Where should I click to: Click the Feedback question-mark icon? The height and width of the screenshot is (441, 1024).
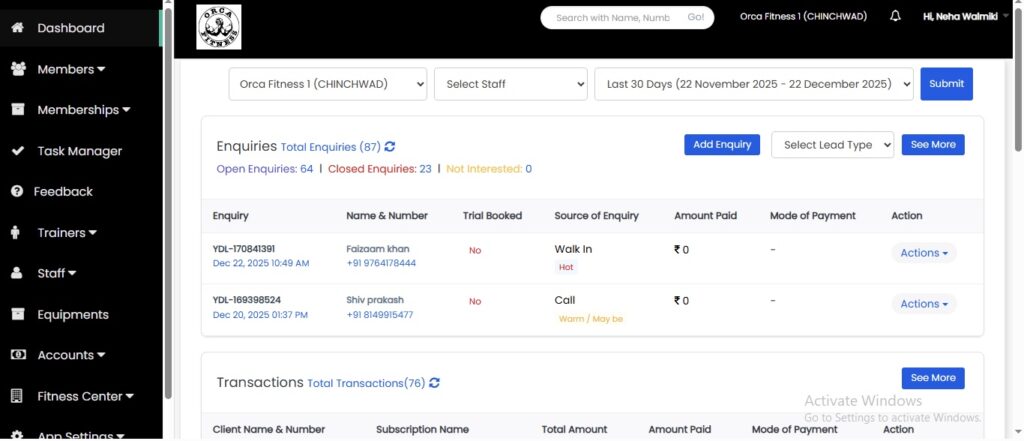pyautogui.click(x=18, y=191)
